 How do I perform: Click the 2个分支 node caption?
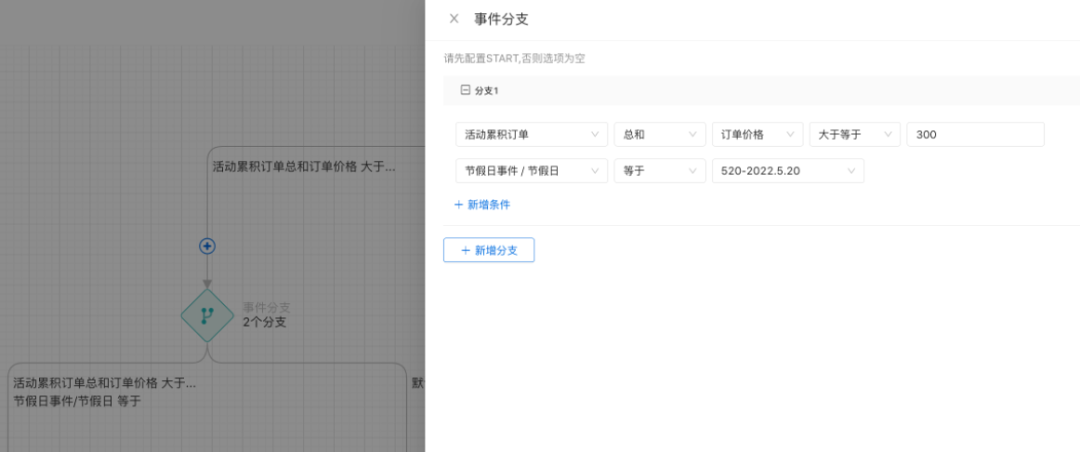[x=265, y=322]
